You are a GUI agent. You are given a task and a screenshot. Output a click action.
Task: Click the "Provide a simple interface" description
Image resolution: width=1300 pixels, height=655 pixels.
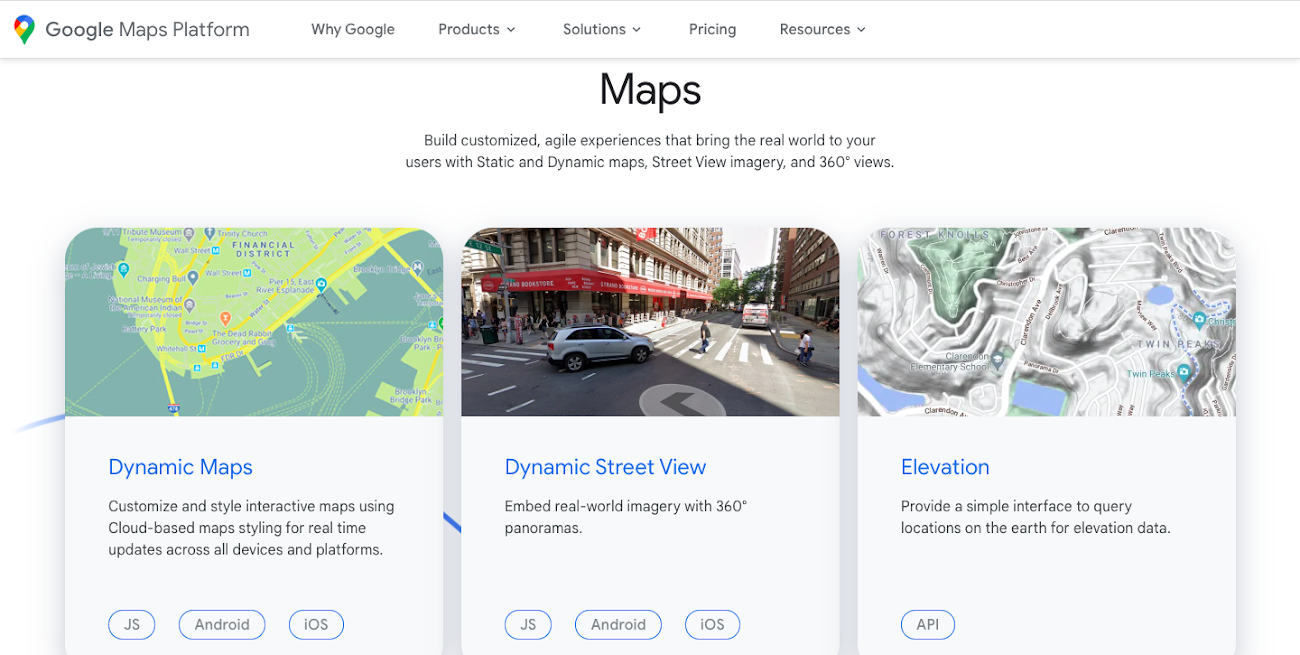coord(1035,517)
